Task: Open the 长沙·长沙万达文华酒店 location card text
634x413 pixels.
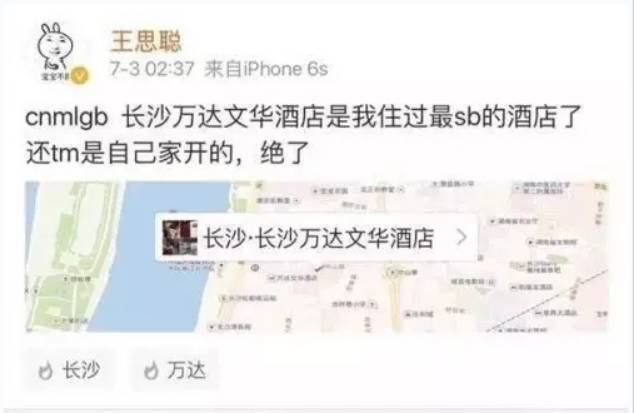Action: click(x=318, y=237)
